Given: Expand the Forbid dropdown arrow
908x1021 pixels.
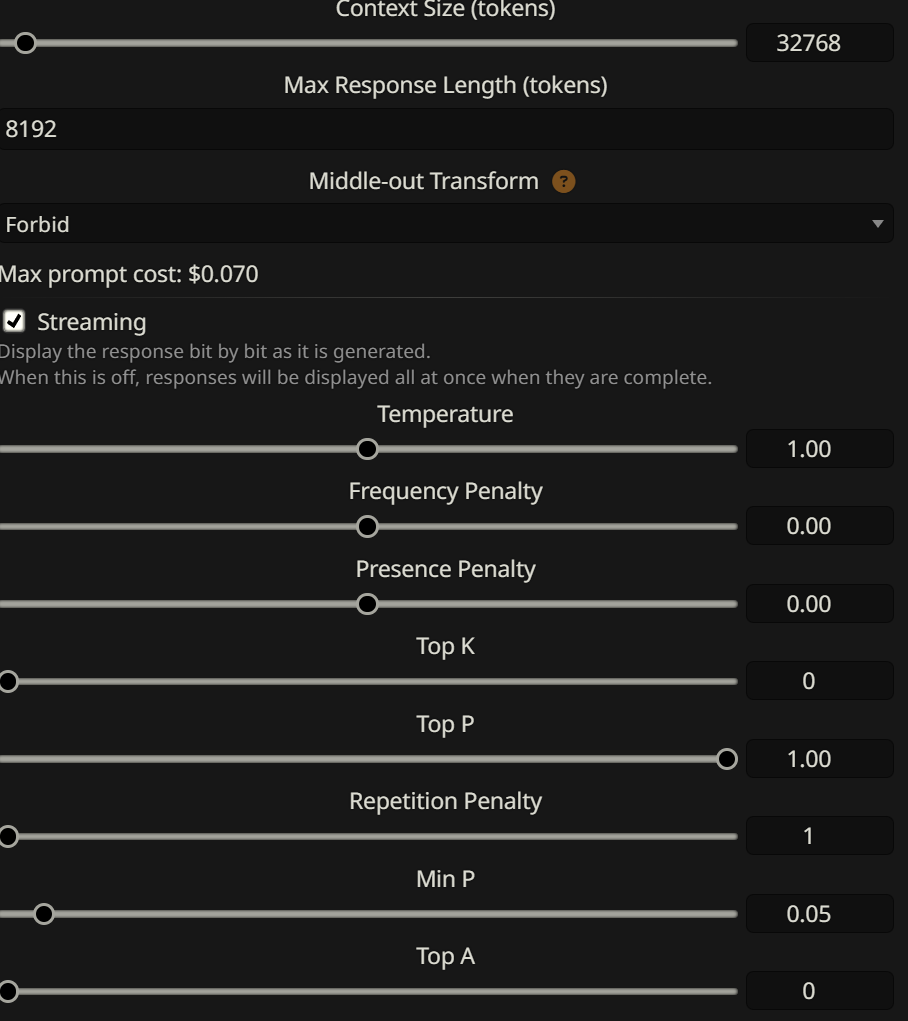Looking at the screenshot, I should [877, 224].
